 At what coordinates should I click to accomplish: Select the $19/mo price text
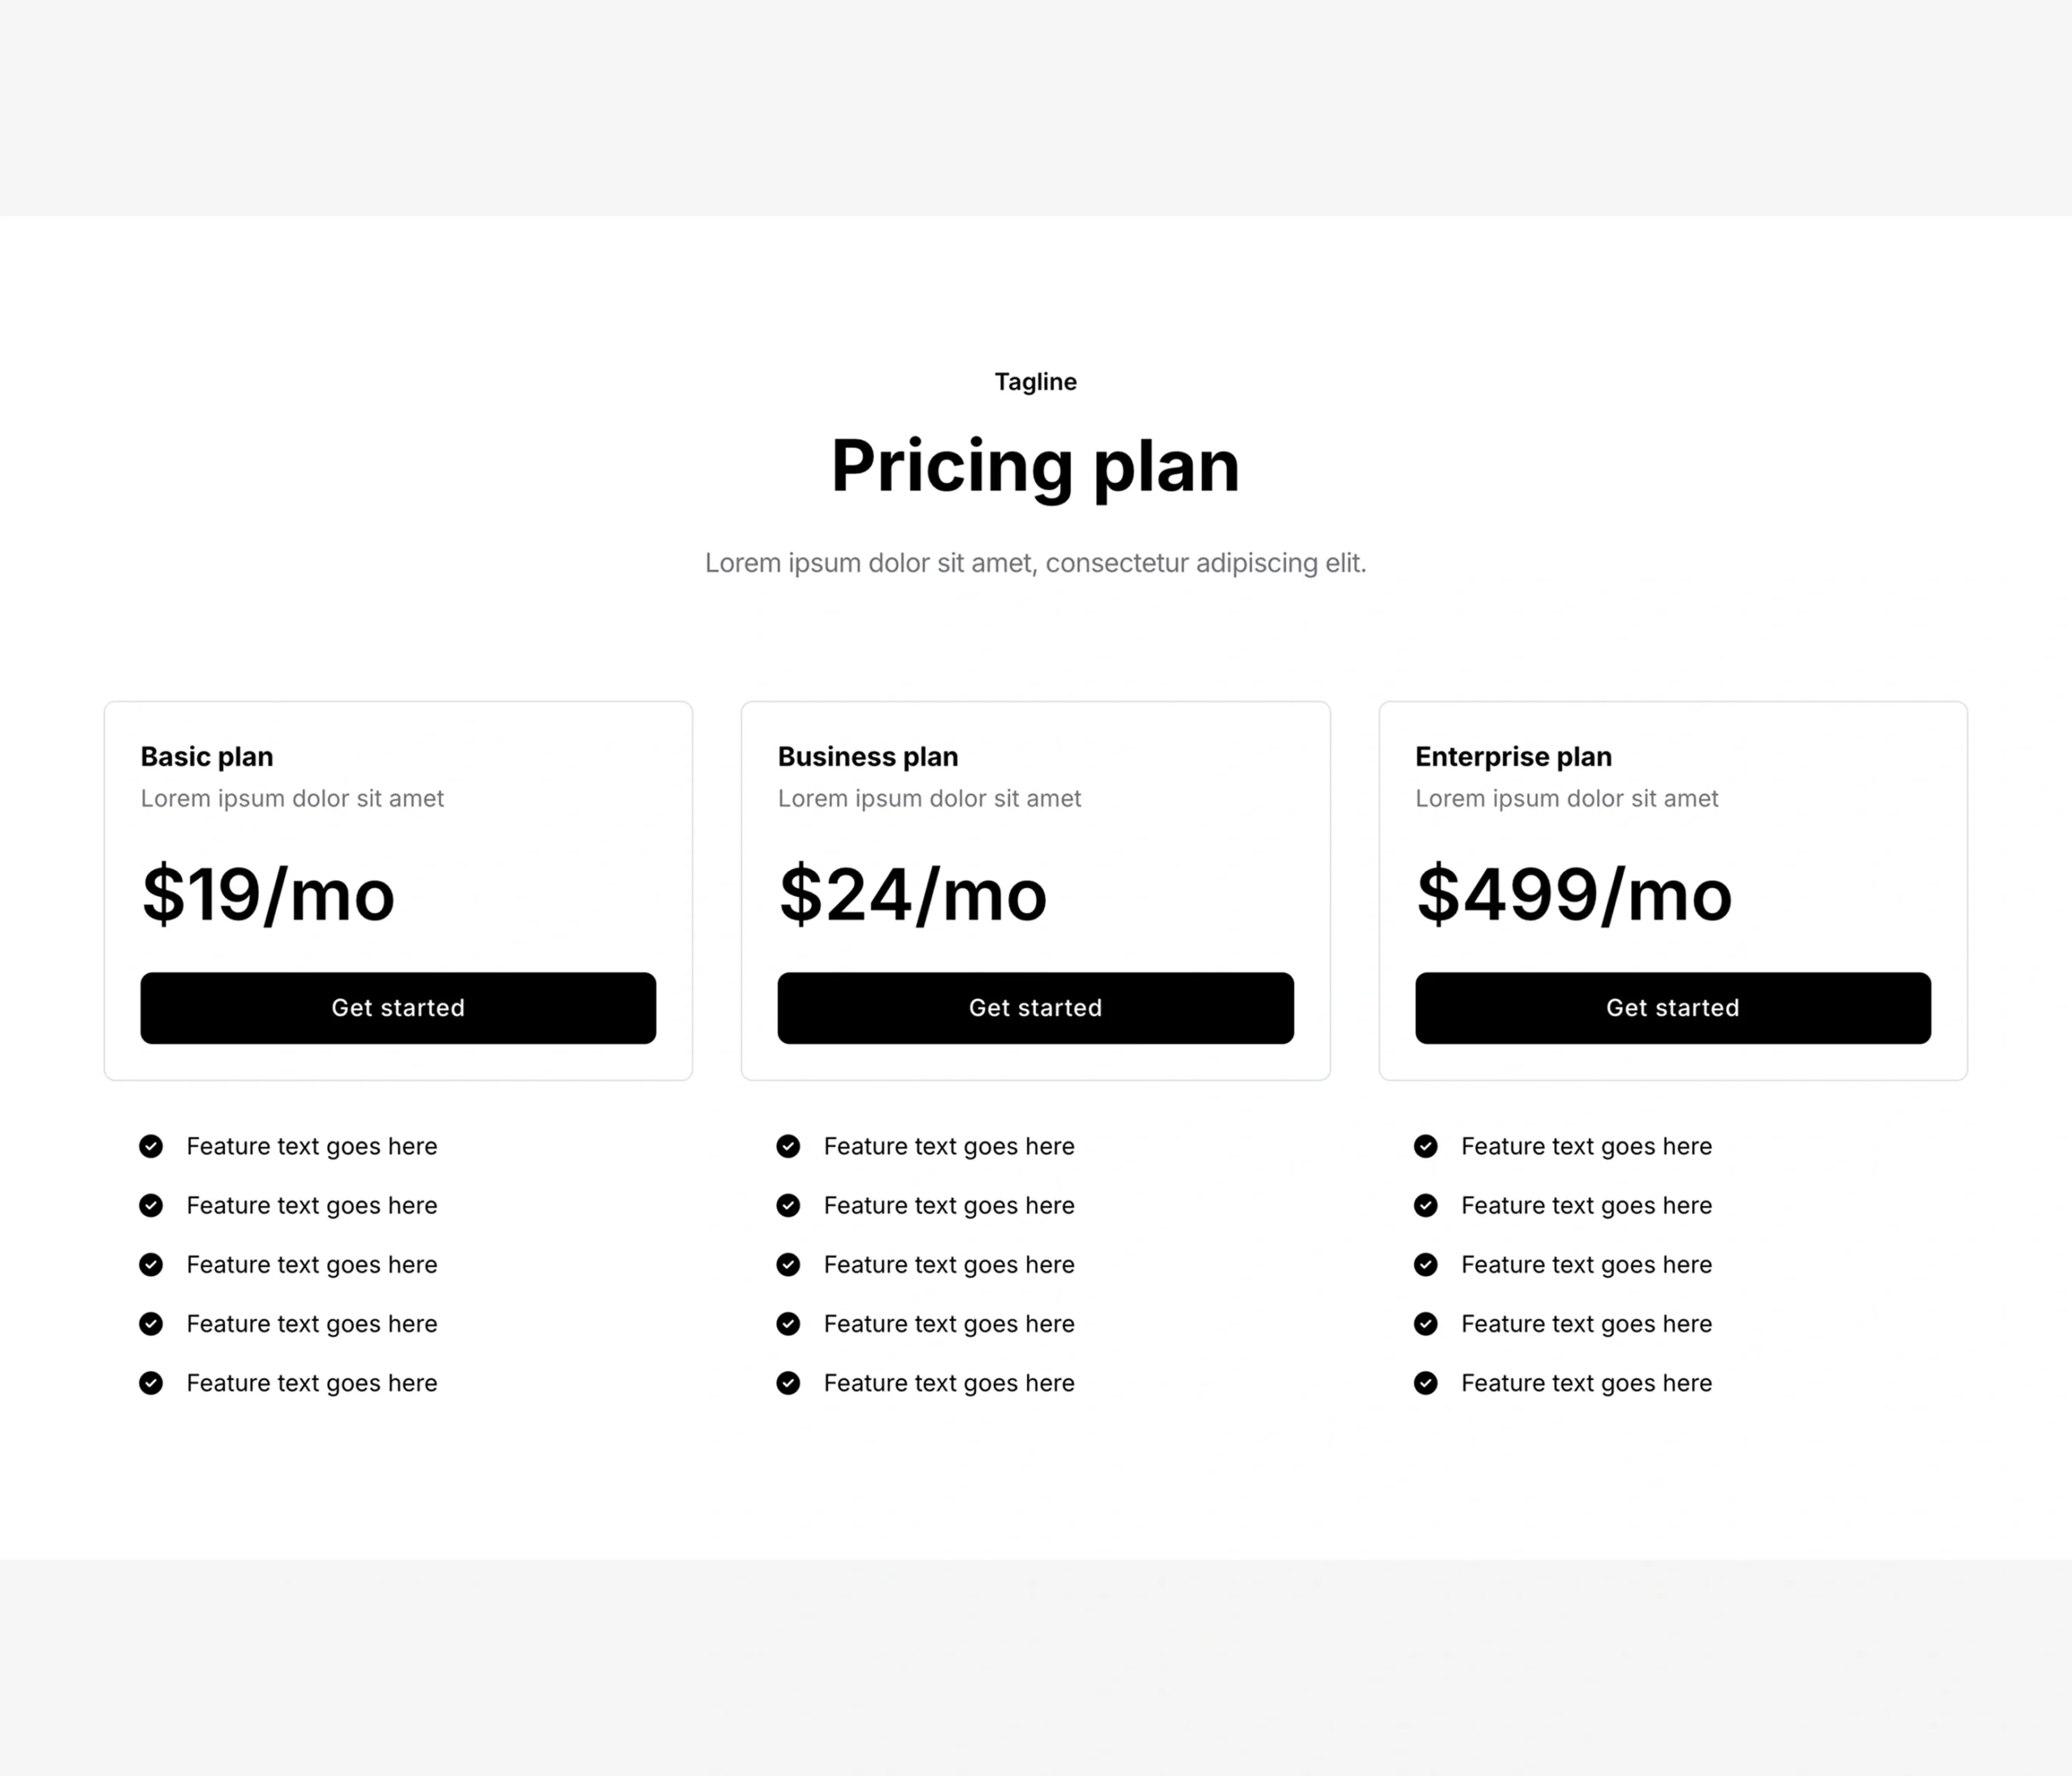click(x=268, y=894)
